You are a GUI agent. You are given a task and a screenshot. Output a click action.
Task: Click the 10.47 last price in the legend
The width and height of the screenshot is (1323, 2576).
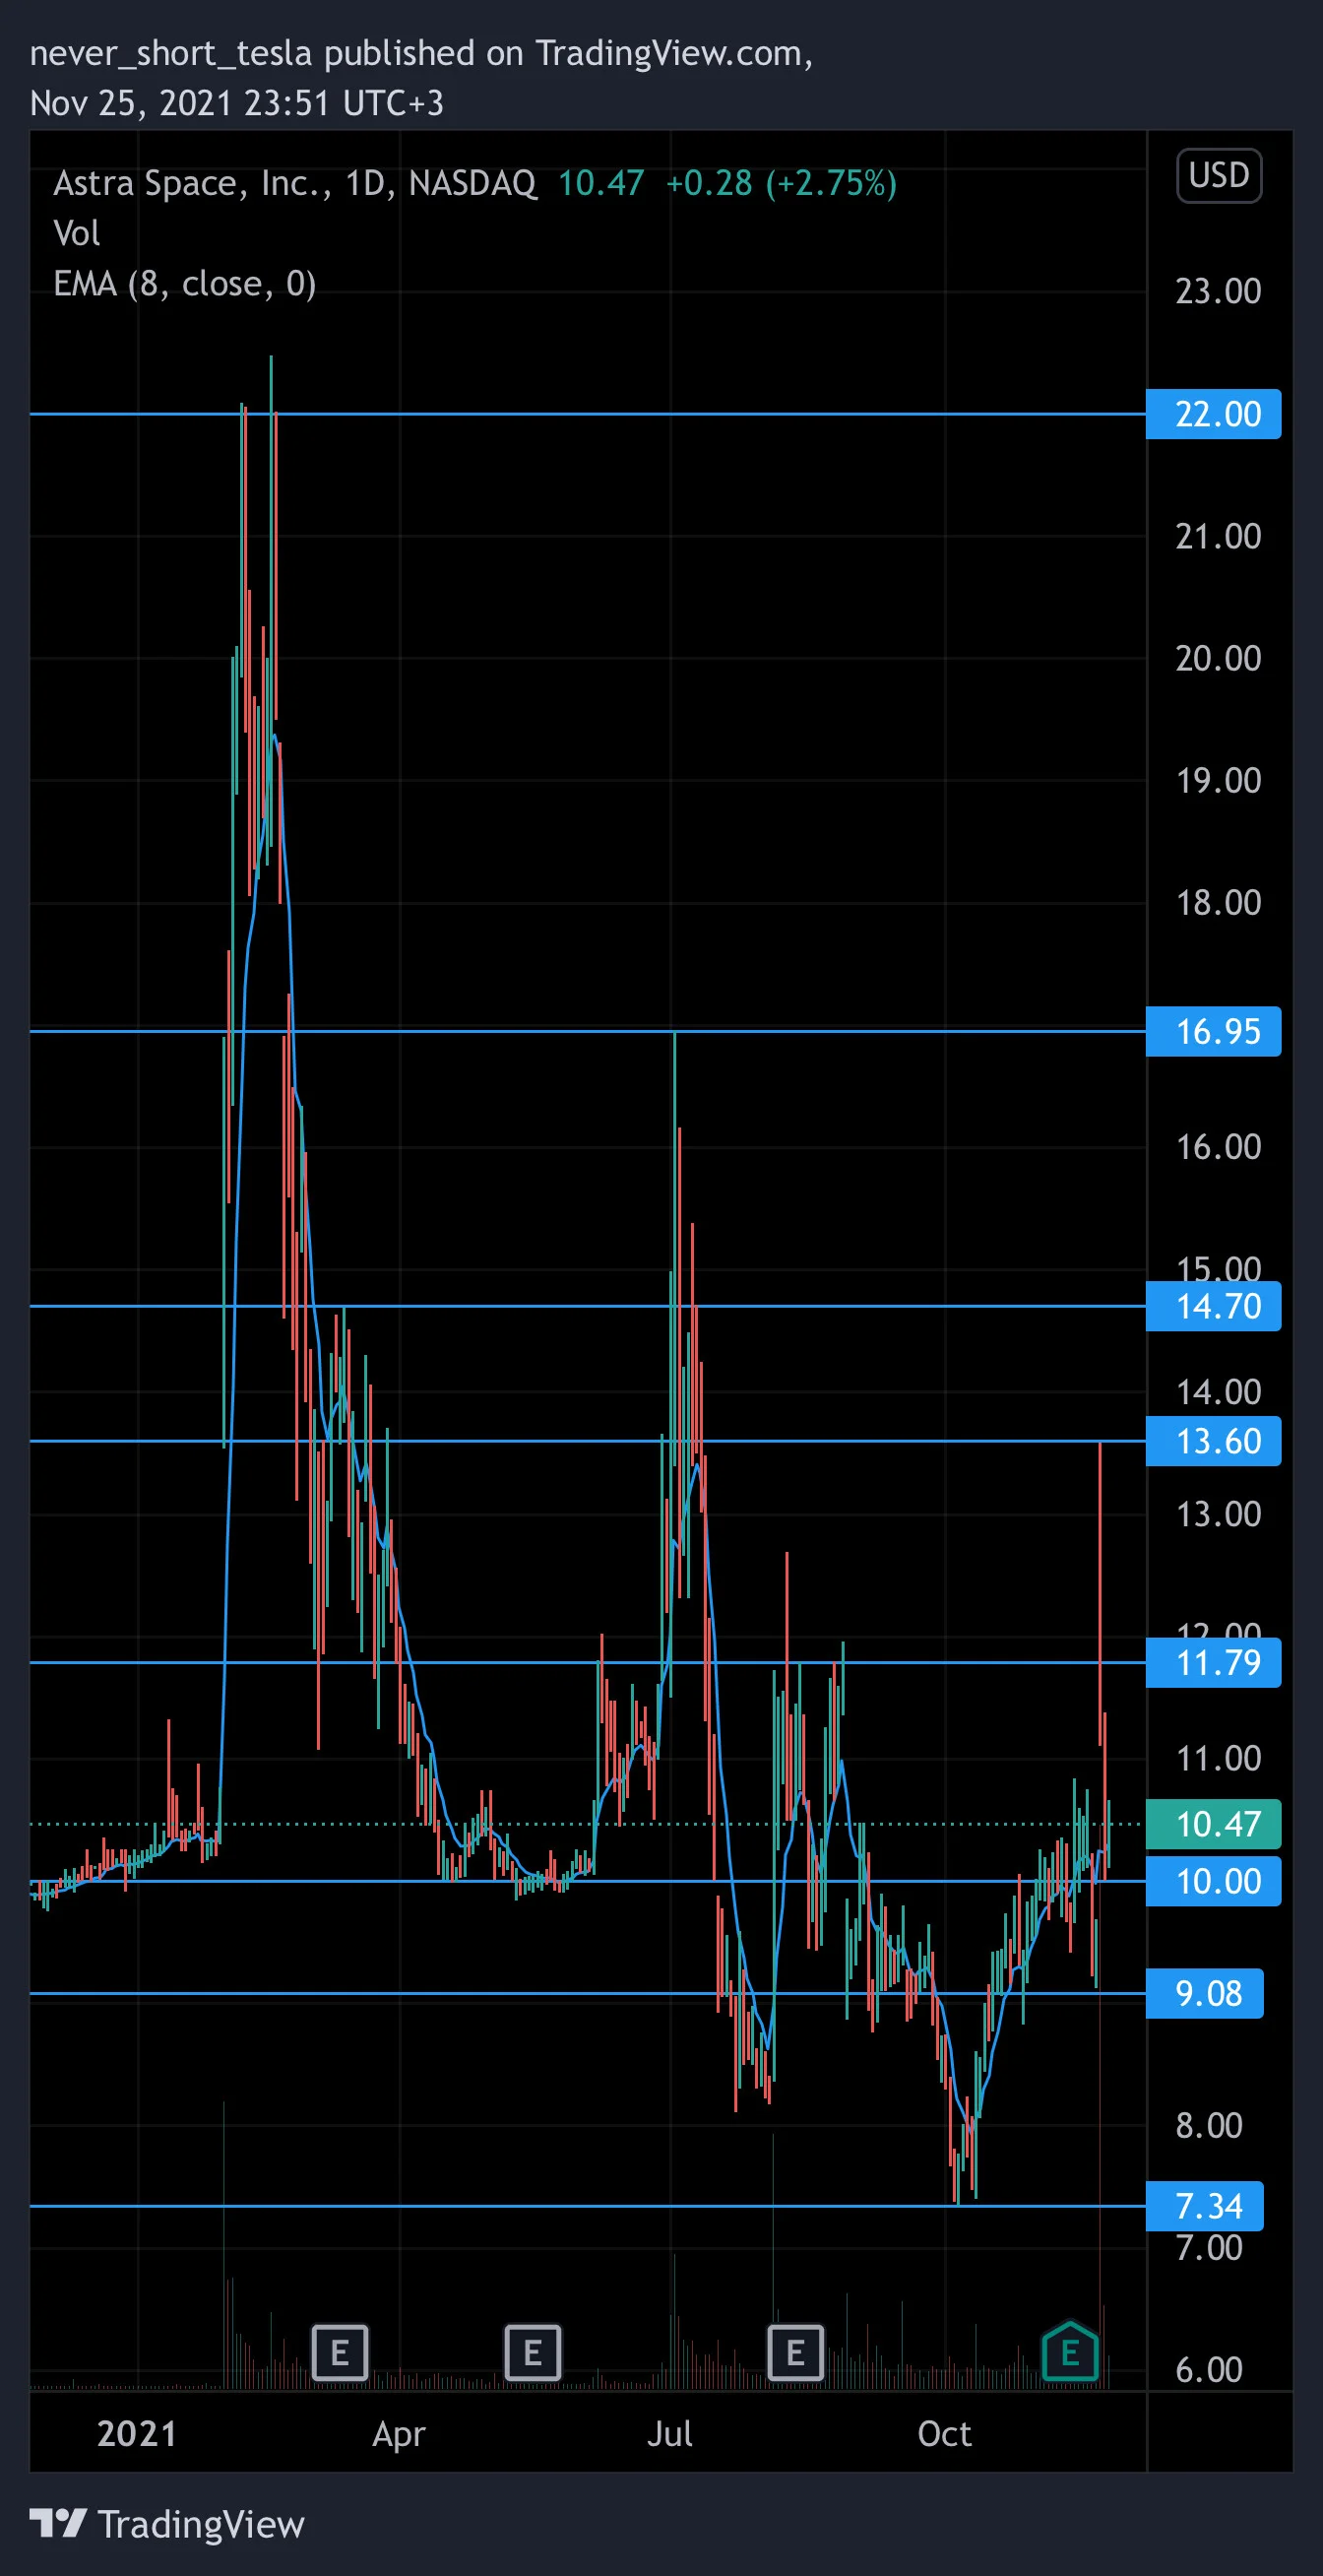[x=601, y=183]
